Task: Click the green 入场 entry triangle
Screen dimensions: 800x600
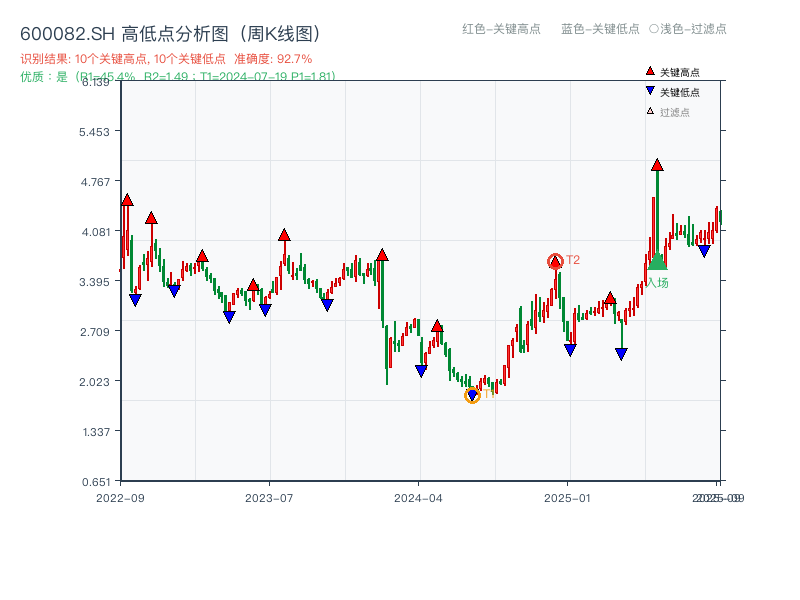Action: (x=657, y=263)
